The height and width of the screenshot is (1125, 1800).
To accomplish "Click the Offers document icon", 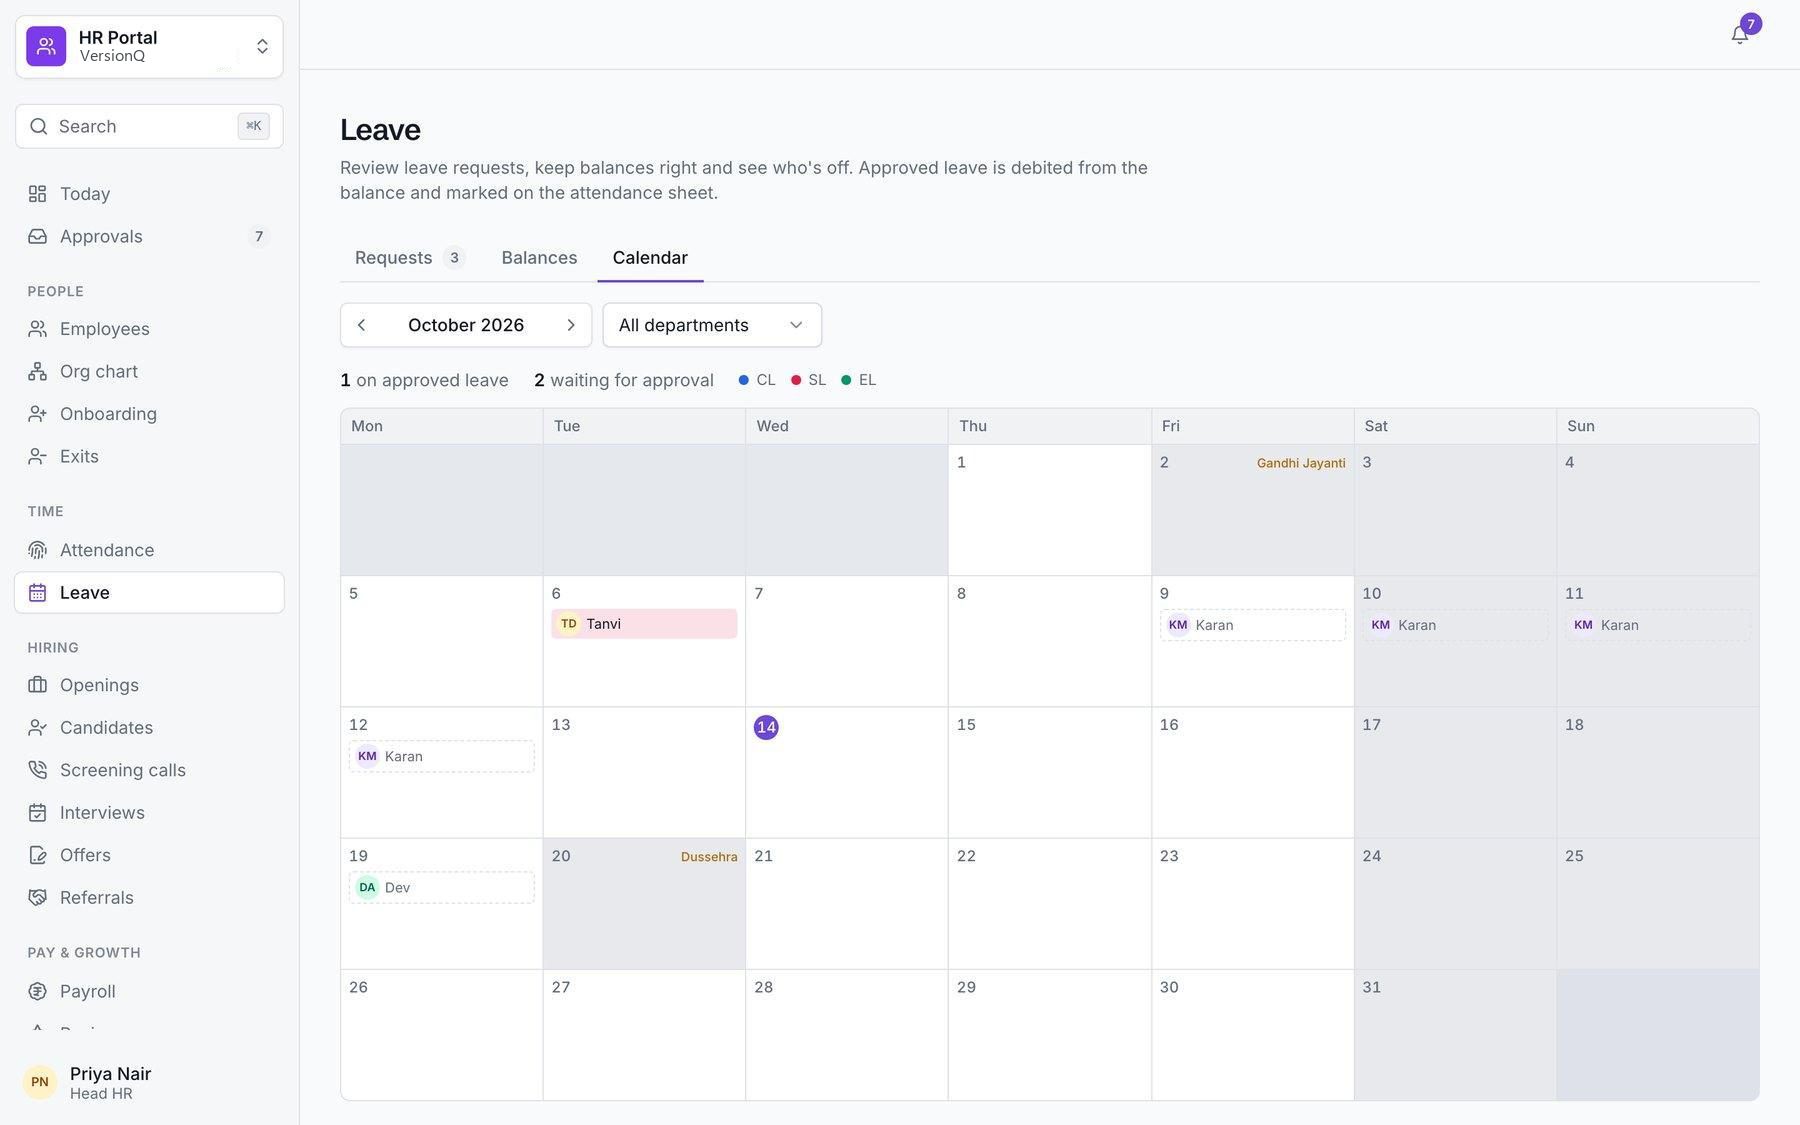I will [38, 855].
